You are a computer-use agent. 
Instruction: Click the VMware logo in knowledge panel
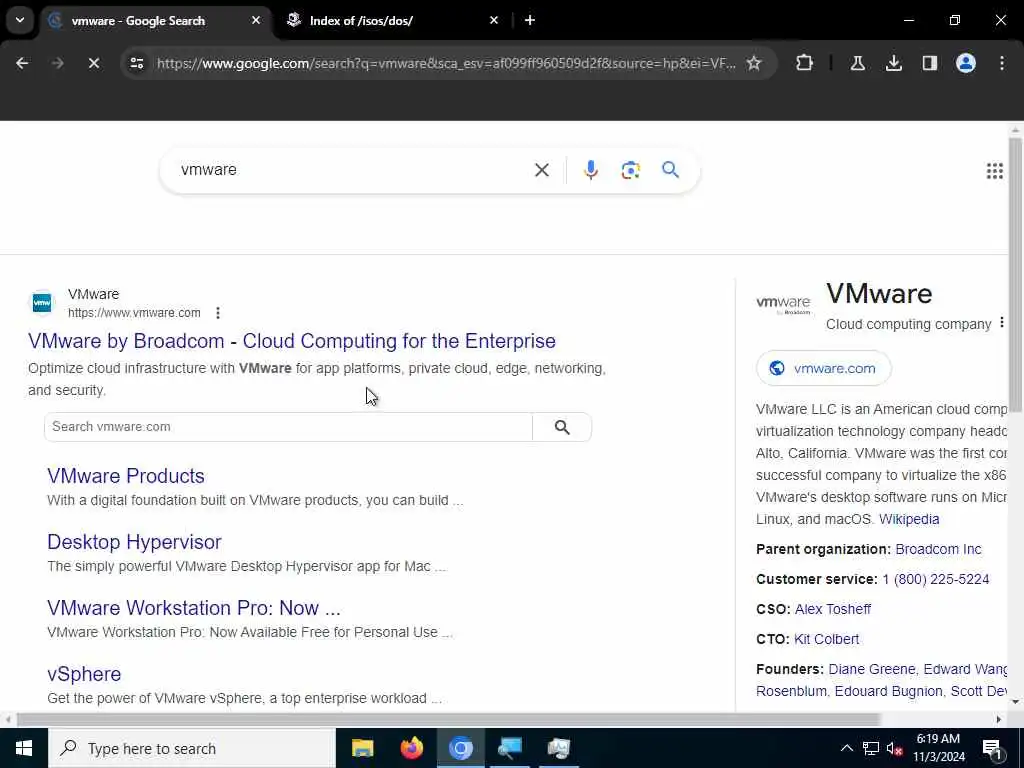[x=783, y=304]
